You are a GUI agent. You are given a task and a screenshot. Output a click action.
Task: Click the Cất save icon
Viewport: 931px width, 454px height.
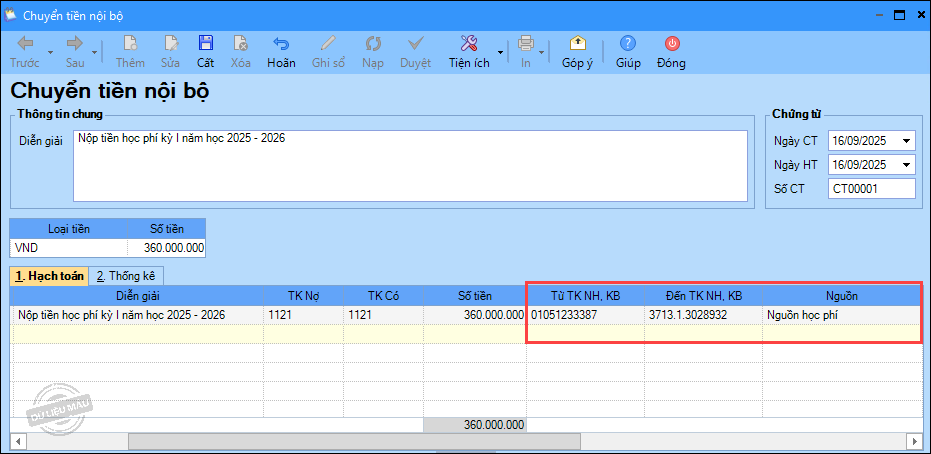click(205, 44)
